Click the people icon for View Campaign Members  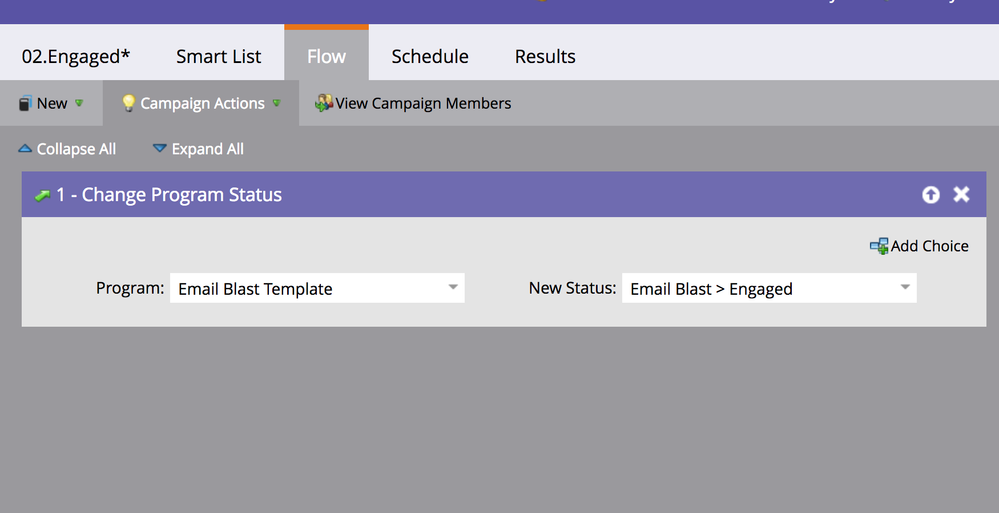click(324, 103)
